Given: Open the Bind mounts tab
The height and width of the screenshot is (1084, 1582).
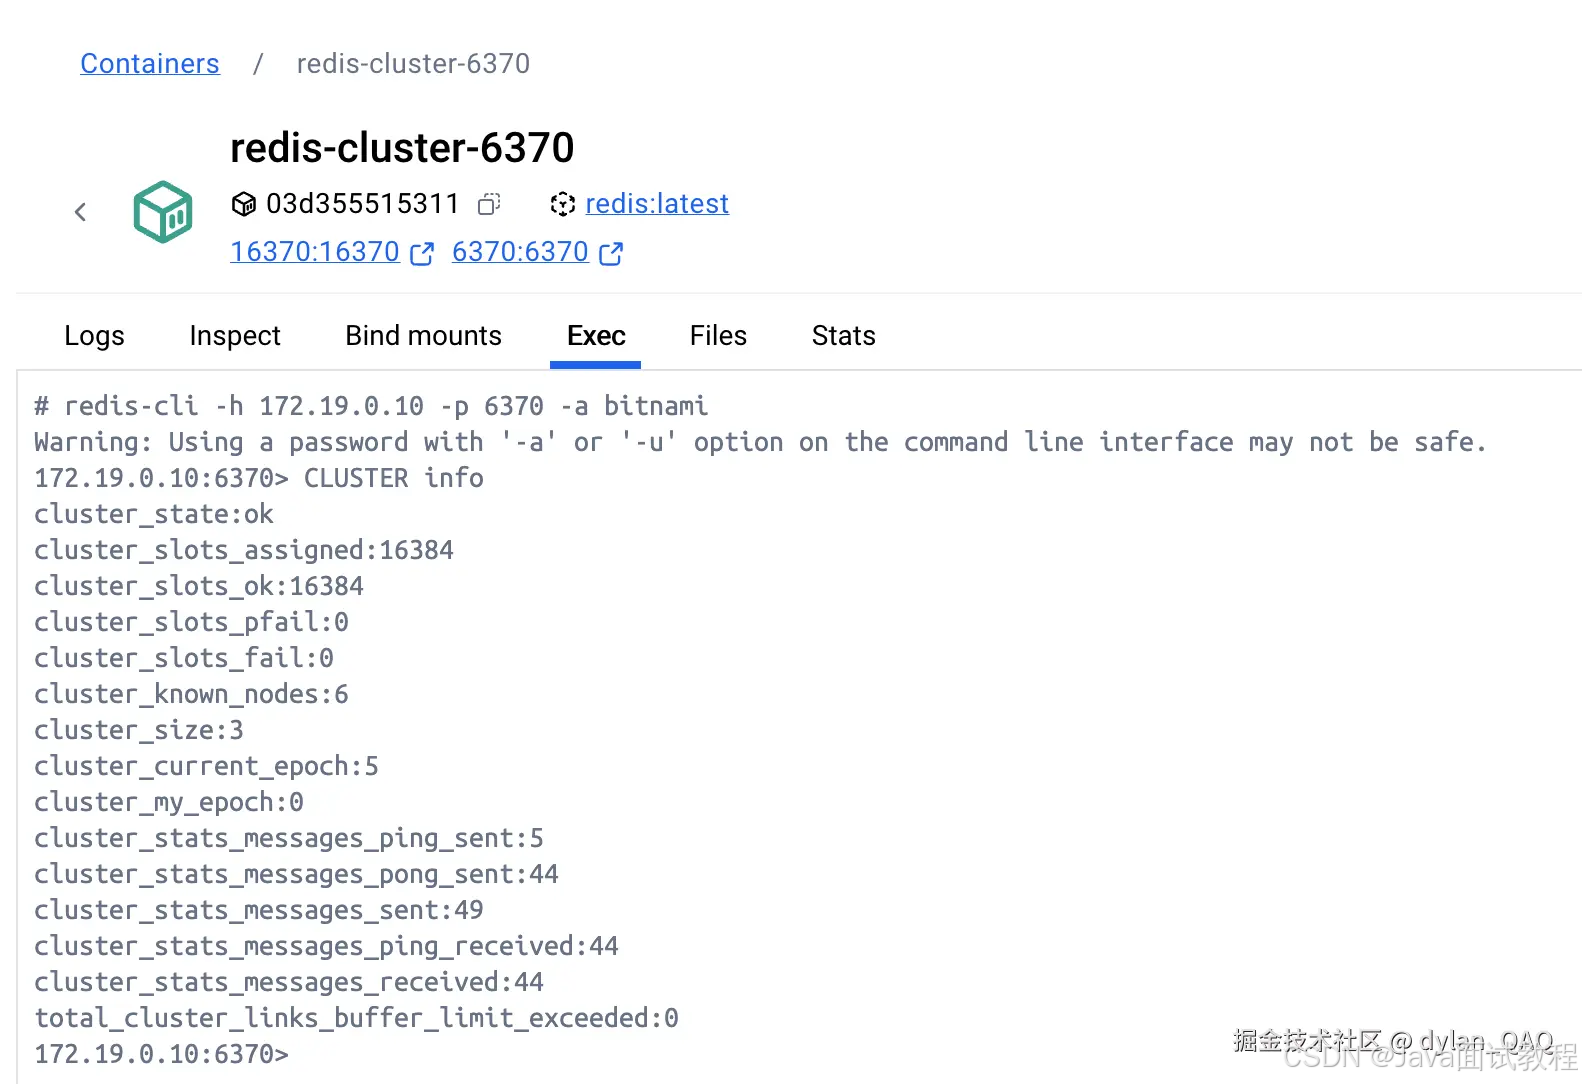Looking at the screenshot, I should click(424, 336).
